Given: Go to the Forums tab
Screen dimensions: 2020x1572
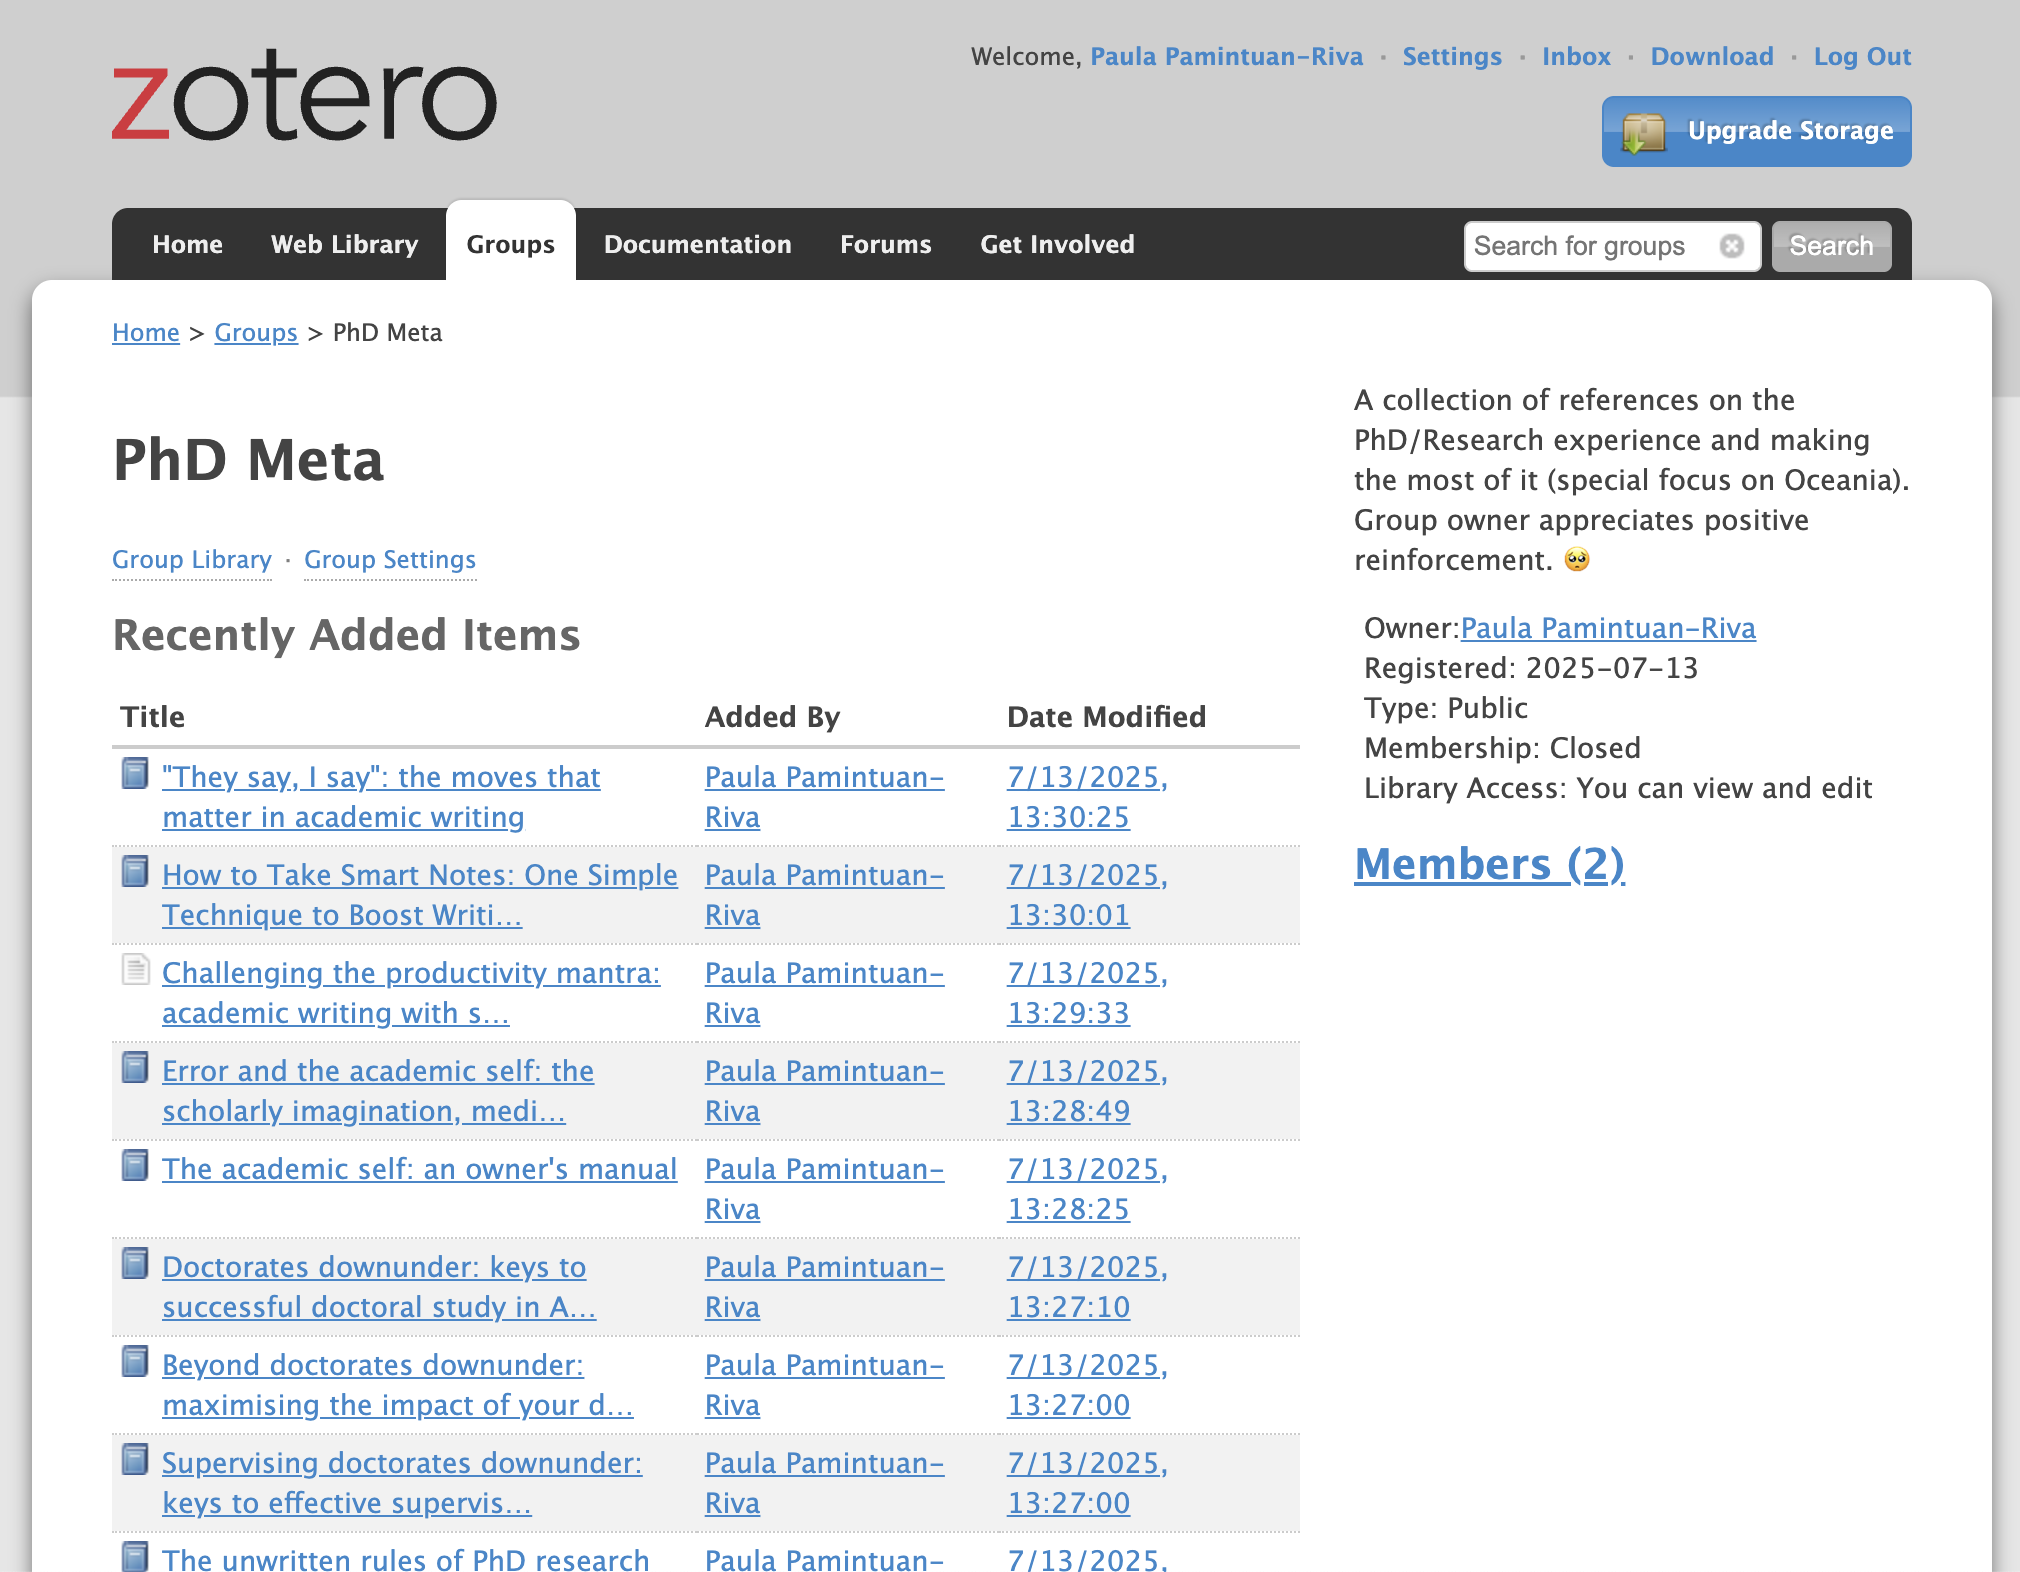Looking at the screenshot, I should [x=886, y=244].
